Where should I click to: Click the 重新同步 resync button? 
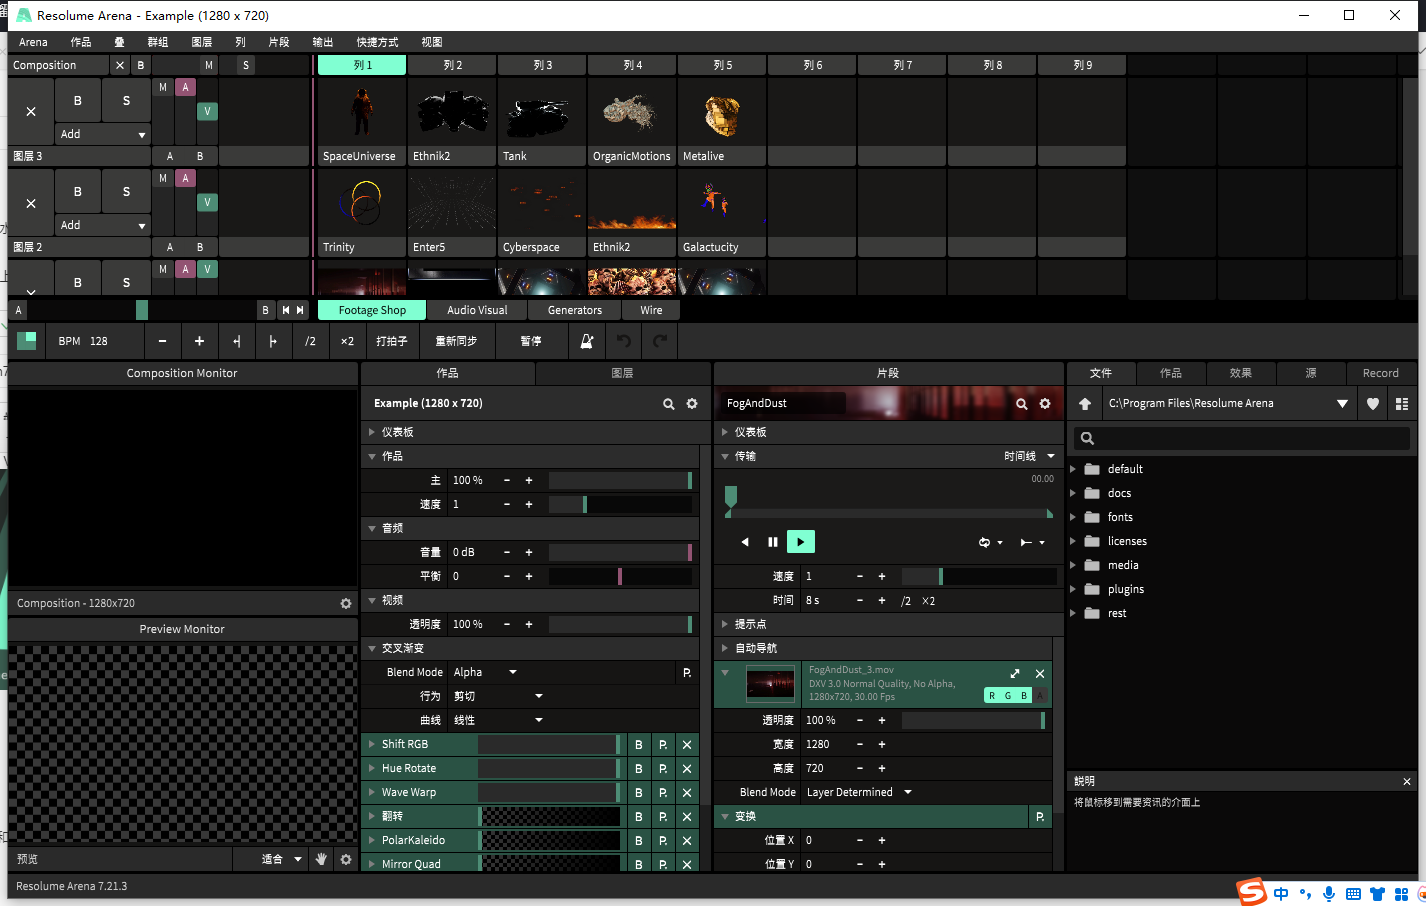coord(456,341)
